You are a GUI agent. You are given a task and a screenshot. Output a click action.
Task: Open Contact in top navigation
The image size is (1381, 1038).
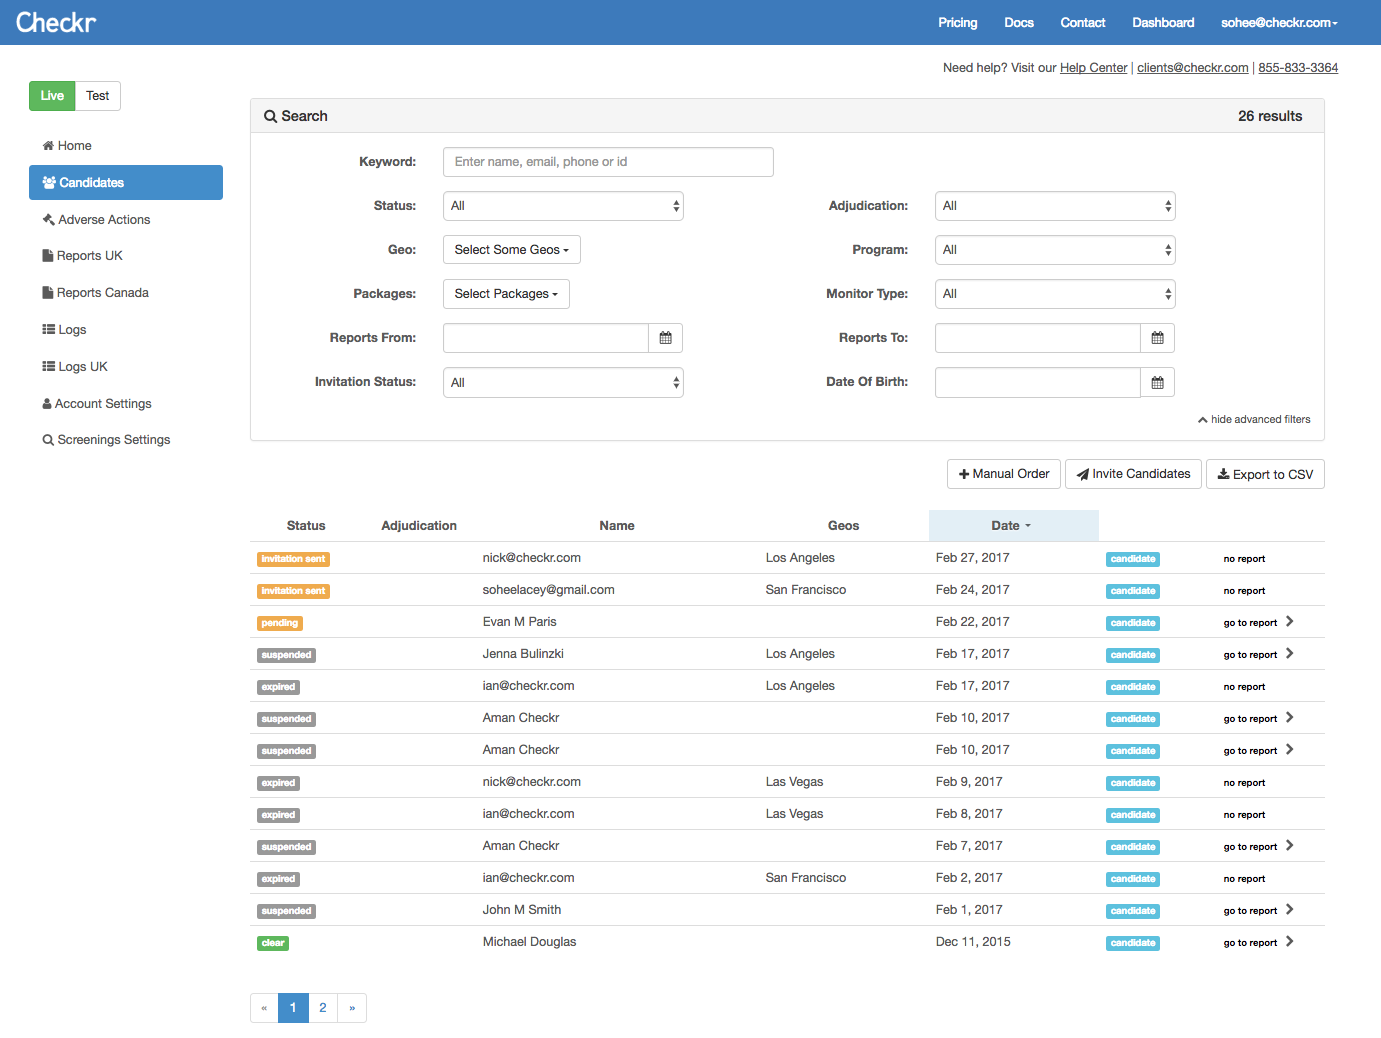1083,22
